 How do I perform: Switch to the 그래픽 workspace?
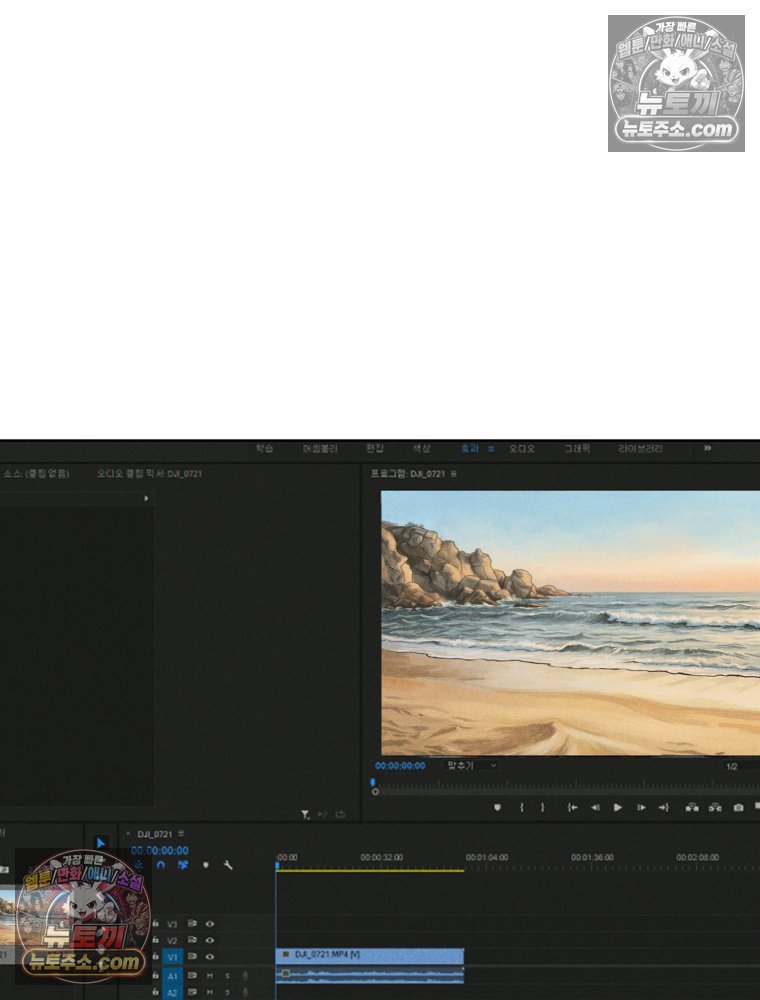point(576,449)
